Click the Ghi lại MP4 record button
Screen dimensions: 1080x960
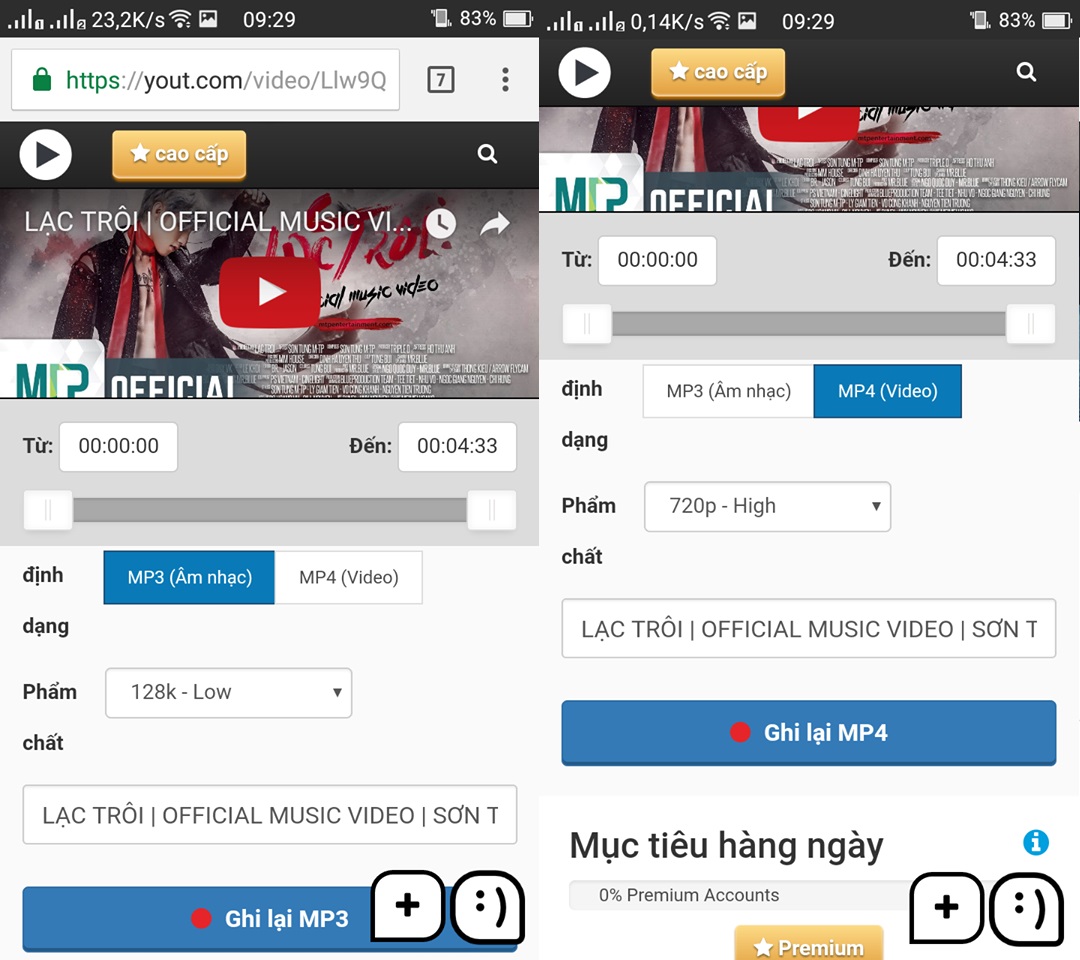point(809,733)
